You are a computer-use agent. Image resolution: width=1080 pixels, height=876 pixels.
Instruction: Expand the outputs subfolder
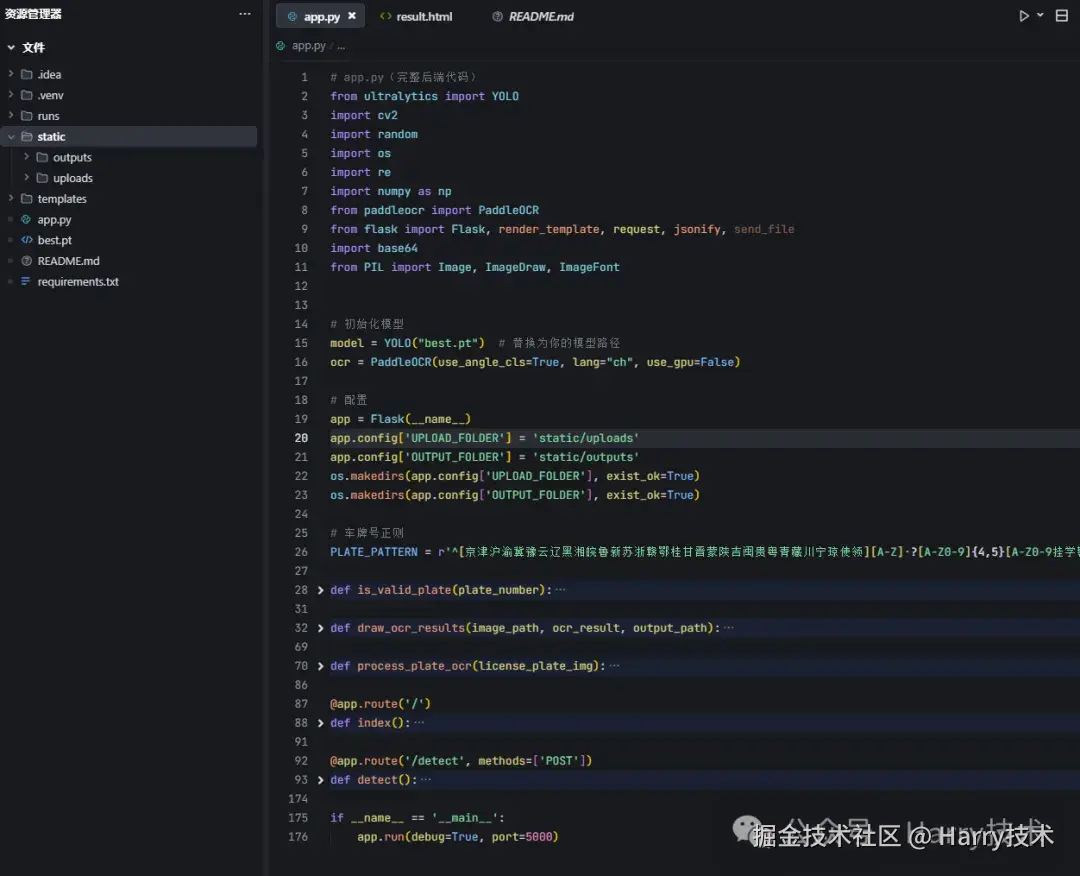point(26,157)
